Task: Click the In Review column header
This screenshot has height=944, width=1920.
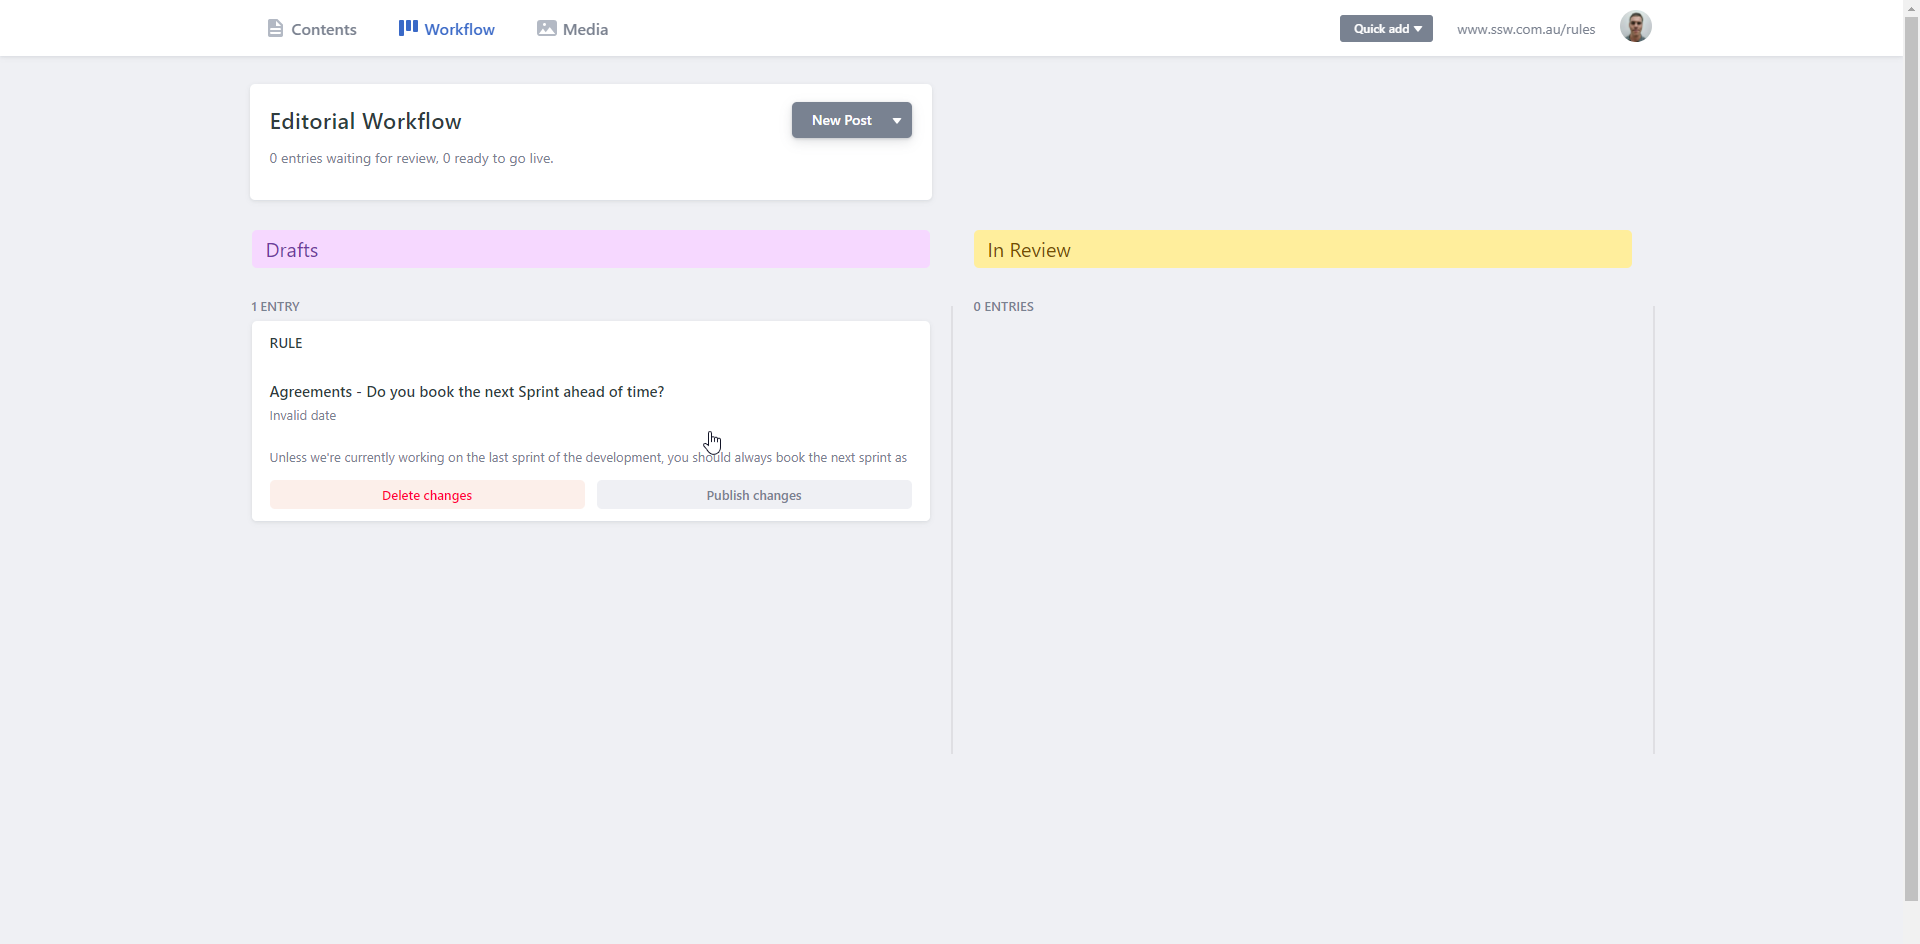Action: point(1303,249)
